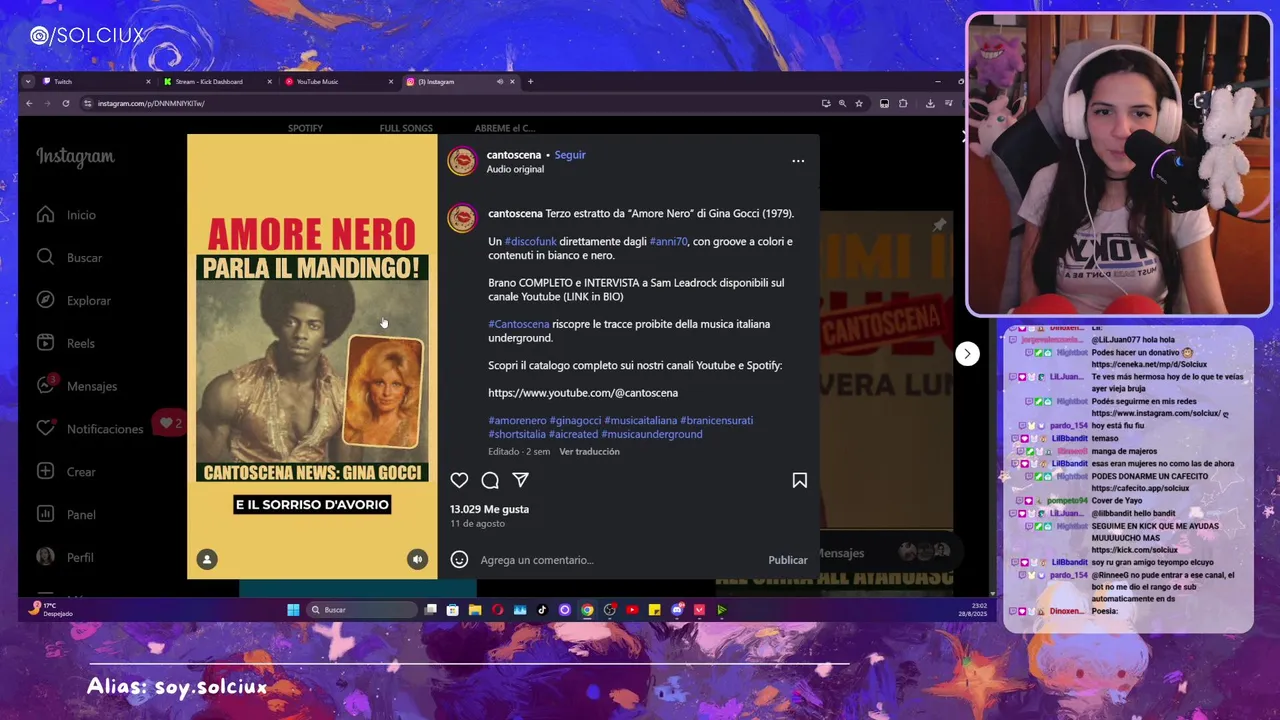Share the post with the paper plane icon
The width and height of the screenshot is (1280, 720).
click(x=520, y=481)
